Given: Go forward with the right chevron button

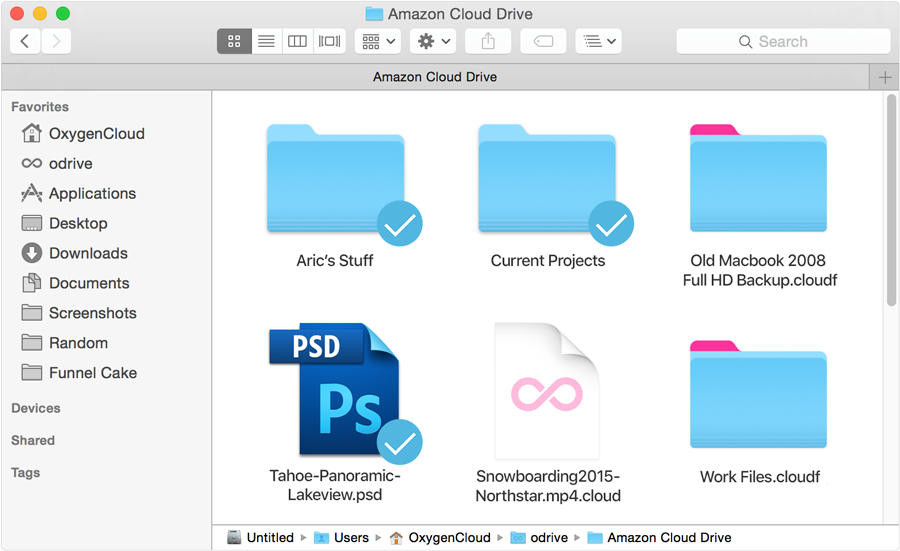Looking at the screenshot, I should (56, 41).
